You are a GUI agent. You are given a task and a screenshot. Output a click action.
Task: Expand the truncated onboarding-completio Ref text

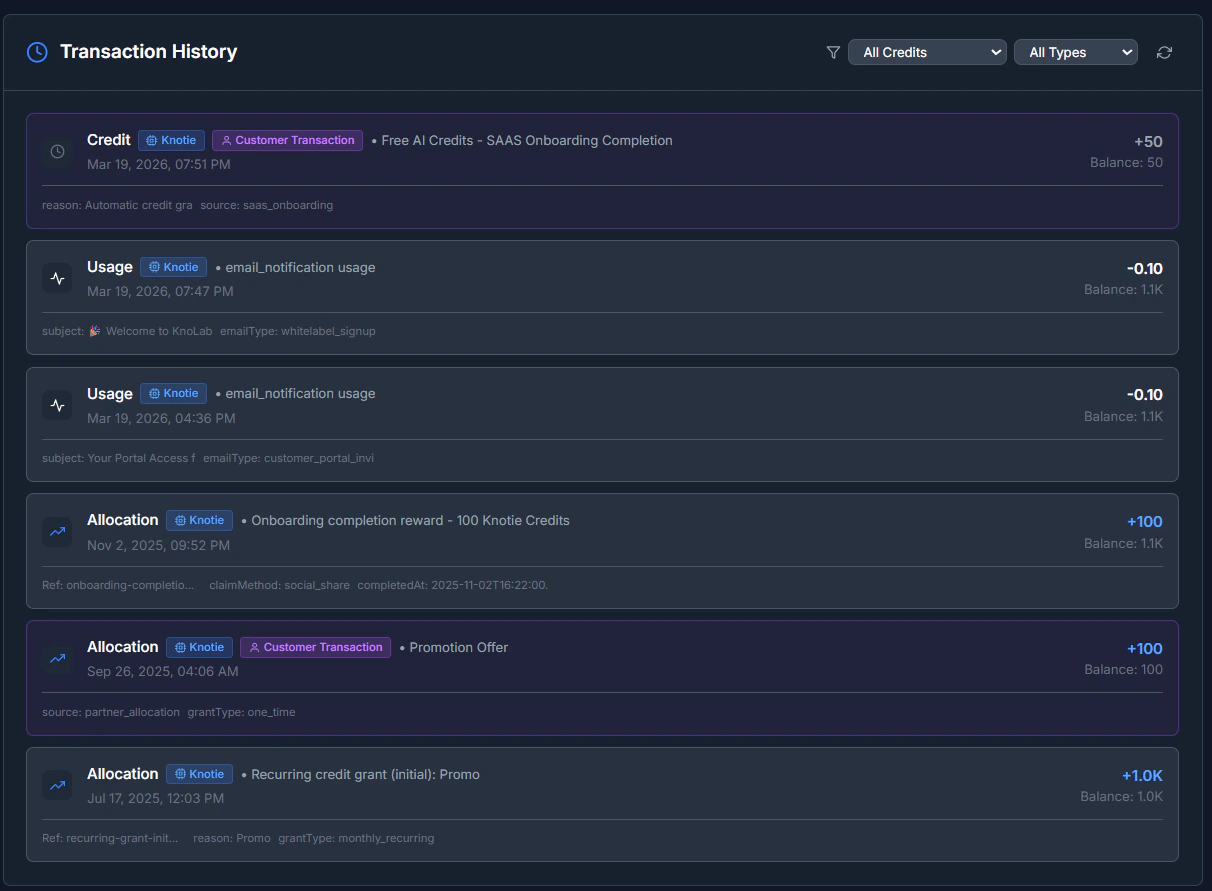click(x=118, y=585)
